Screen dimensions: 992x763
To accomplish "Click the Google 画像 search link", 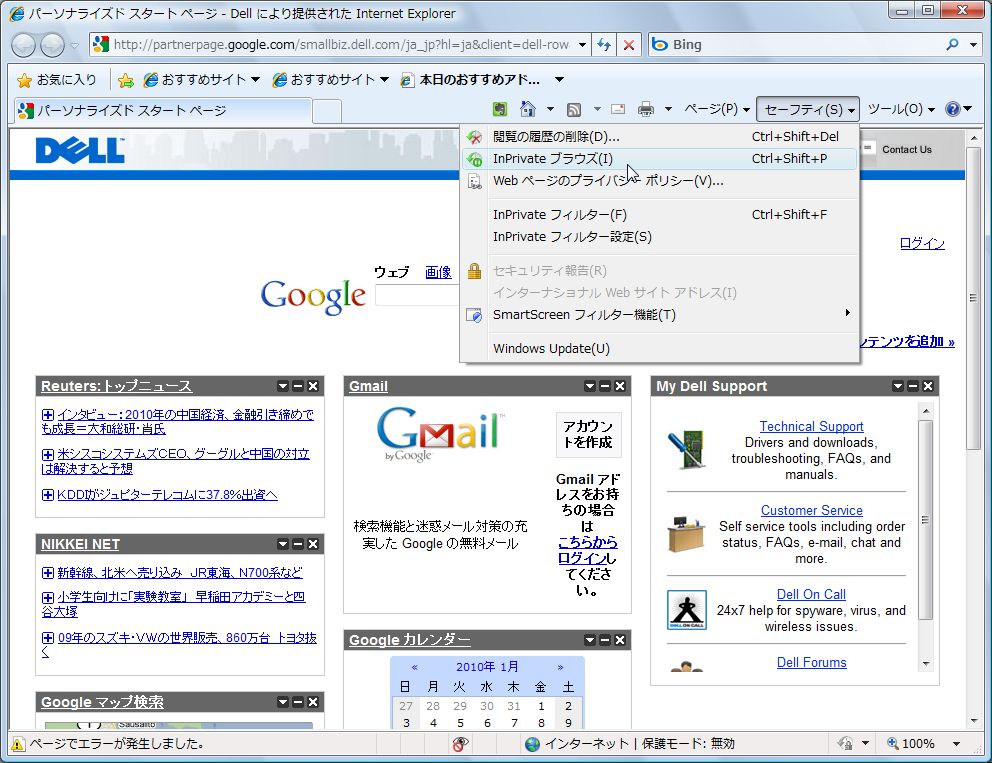I will click(x=438, y=273).
